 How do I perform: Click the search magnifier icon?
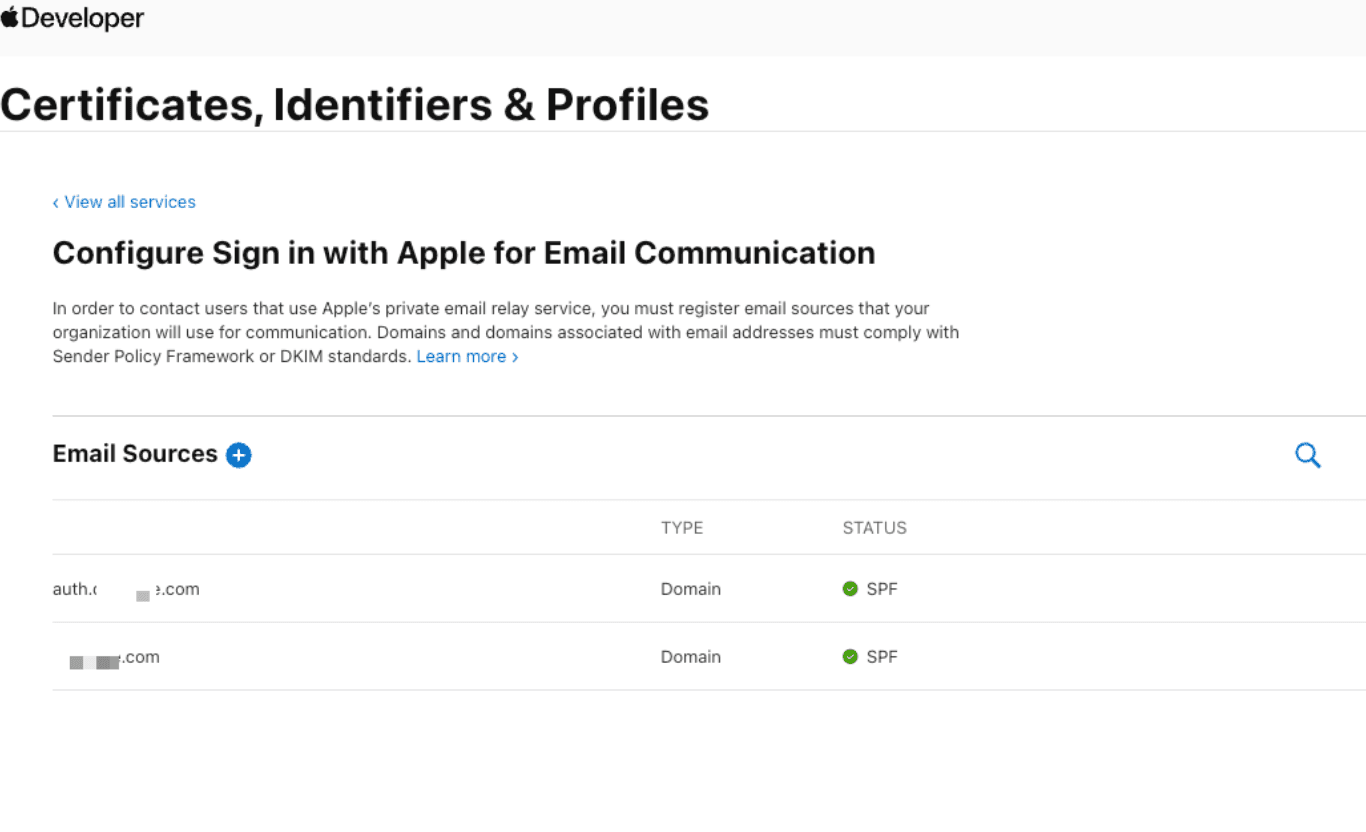click(1308, 455)
